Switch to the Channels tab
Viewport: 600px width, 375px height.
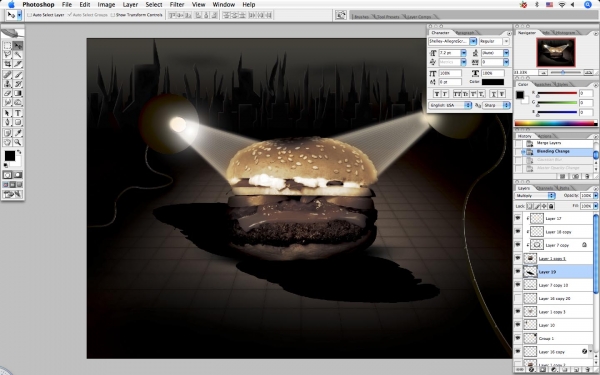click(545, 188)
